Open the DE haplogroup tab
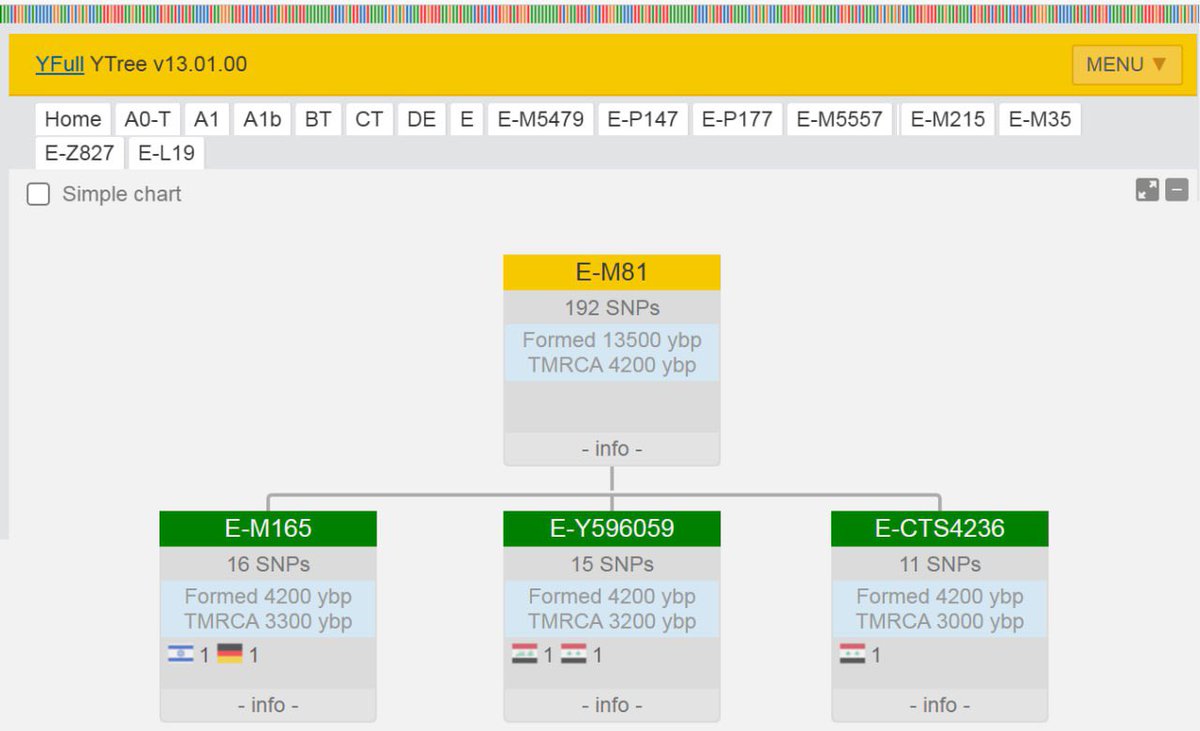This screenshot has height=731, width=1200. click(421, 119)
